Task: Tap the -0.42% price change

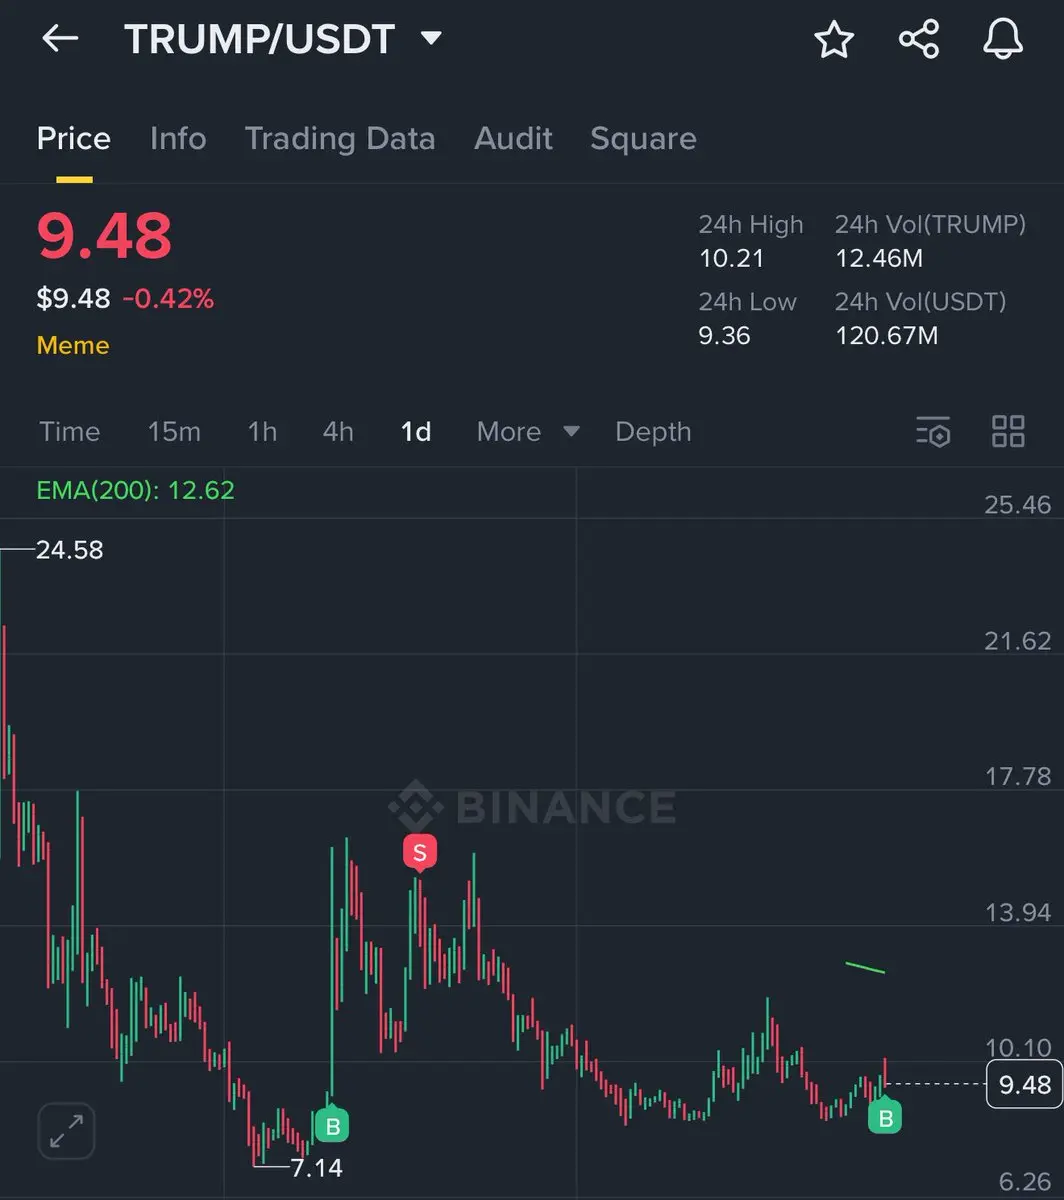Action: [168, 298]
